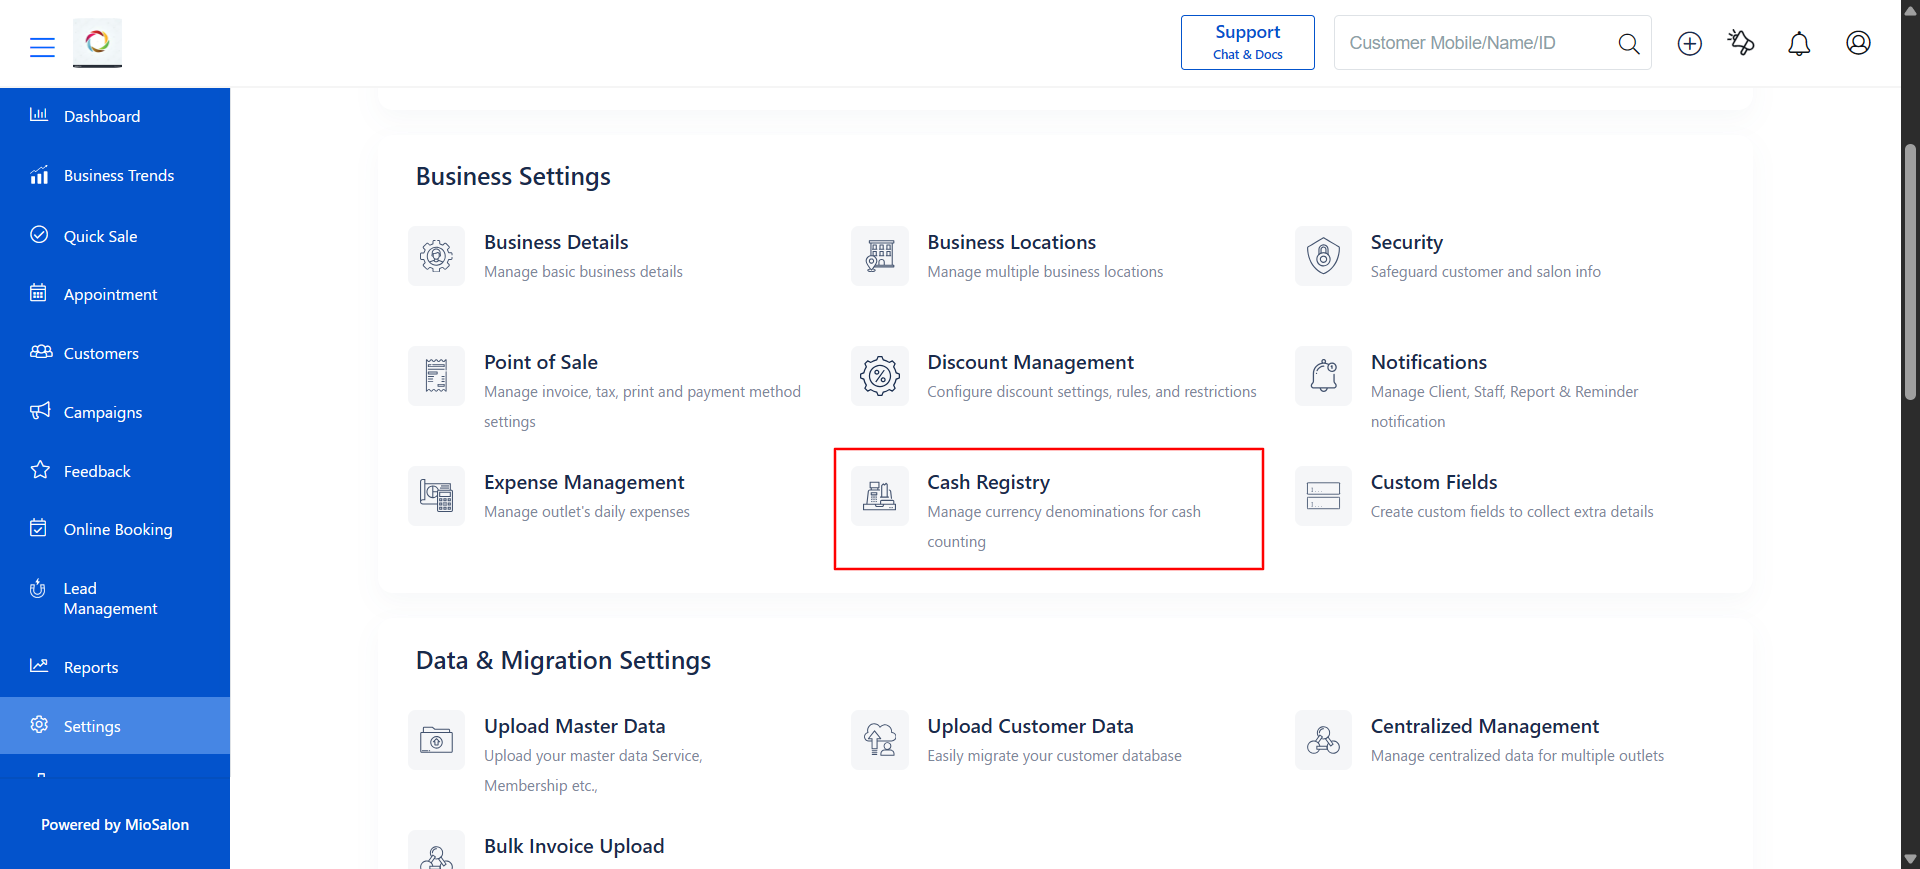Click the Bulk Invoice Upload icon
Screen dimensions: 1920x869
(x=436, y=852)
